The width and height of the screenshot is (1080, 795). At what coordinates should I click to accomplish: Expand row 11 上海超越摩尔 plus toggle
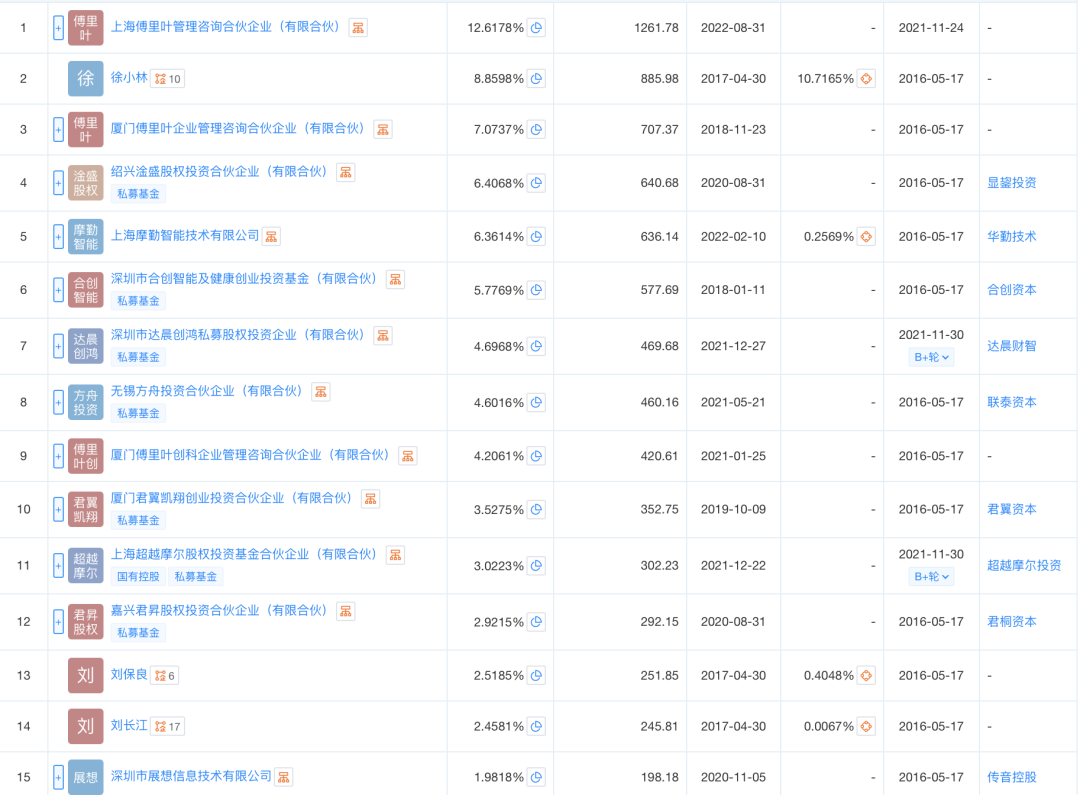coord(58,565)
